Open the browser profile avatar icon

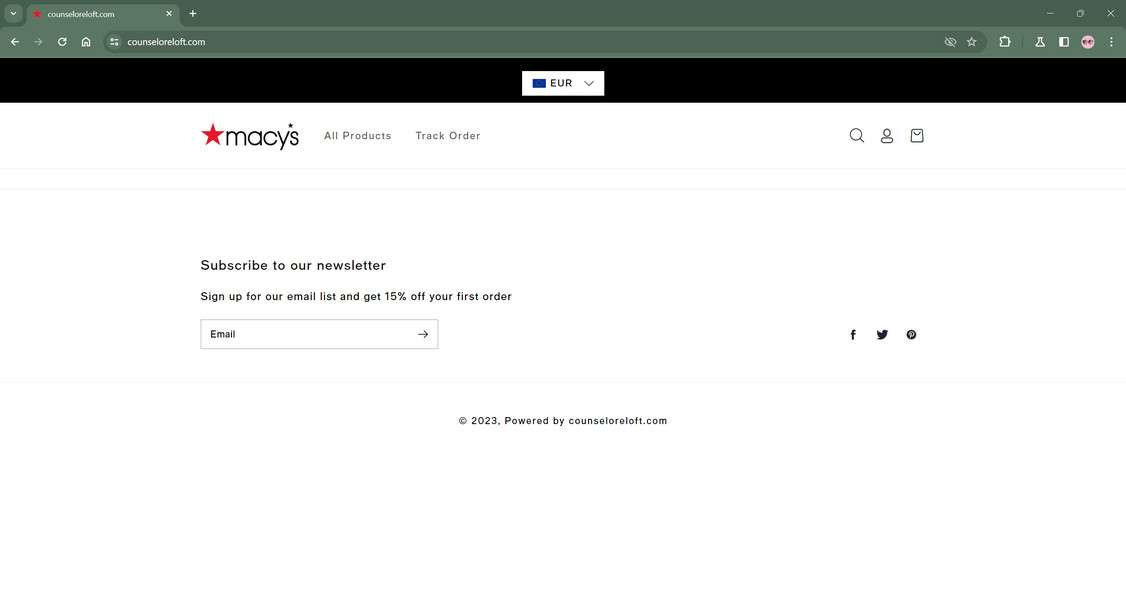[x=1087, y=42]
